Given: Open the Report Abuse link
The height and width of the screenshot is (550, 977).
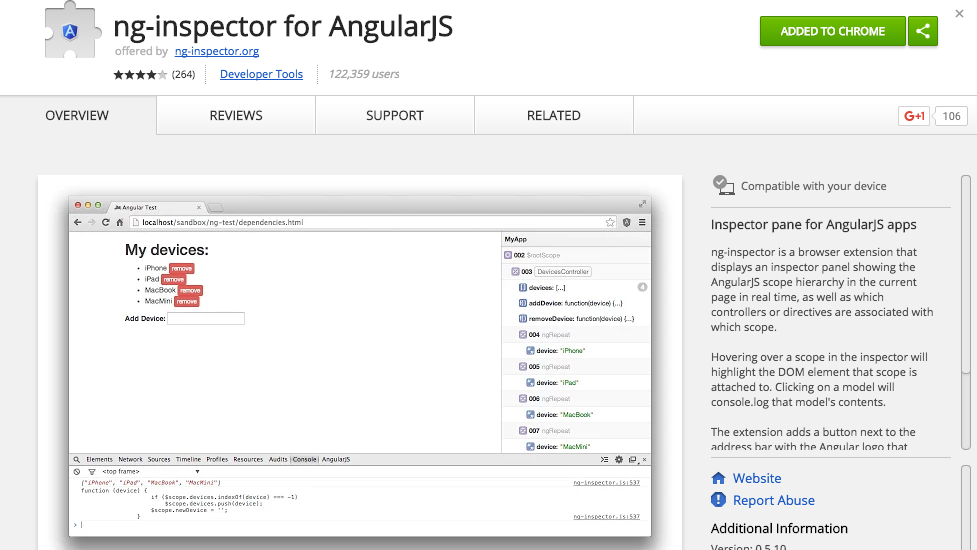Looking at the screenshot, I should (773, 500).
